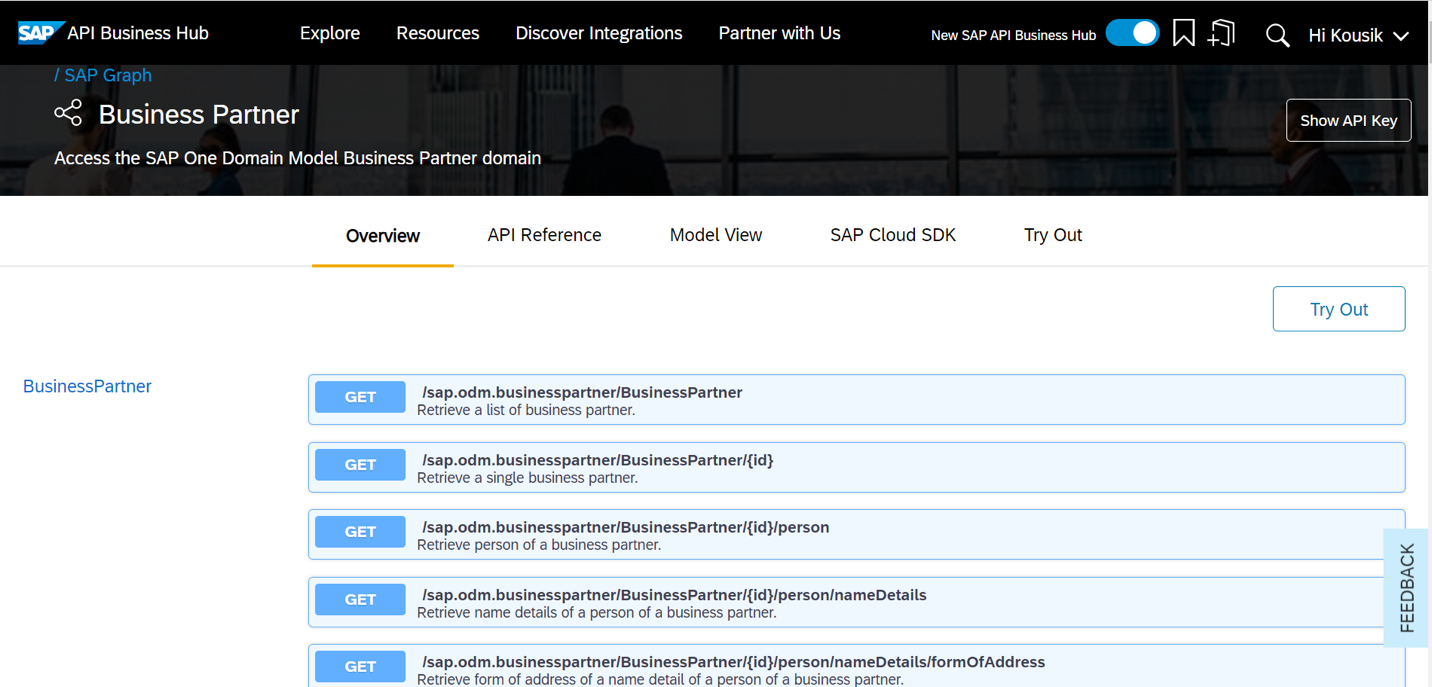Click the SAP logo
Viewport: 1432px width, 687px height.
coord(40,33)
